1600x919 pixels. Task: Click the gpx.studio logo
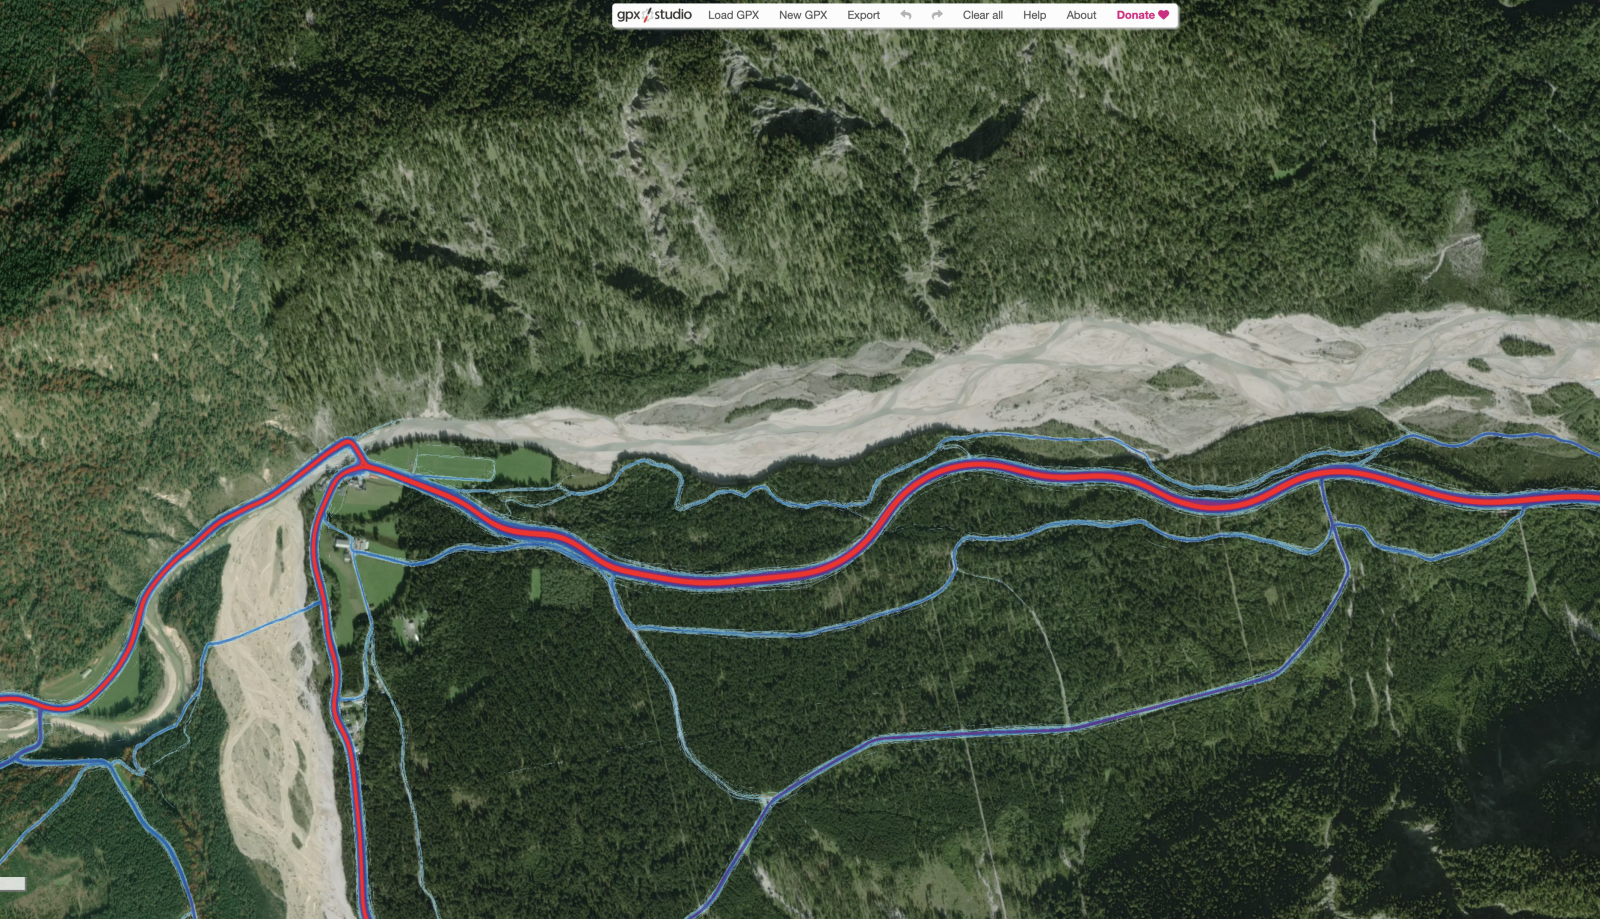654,15
